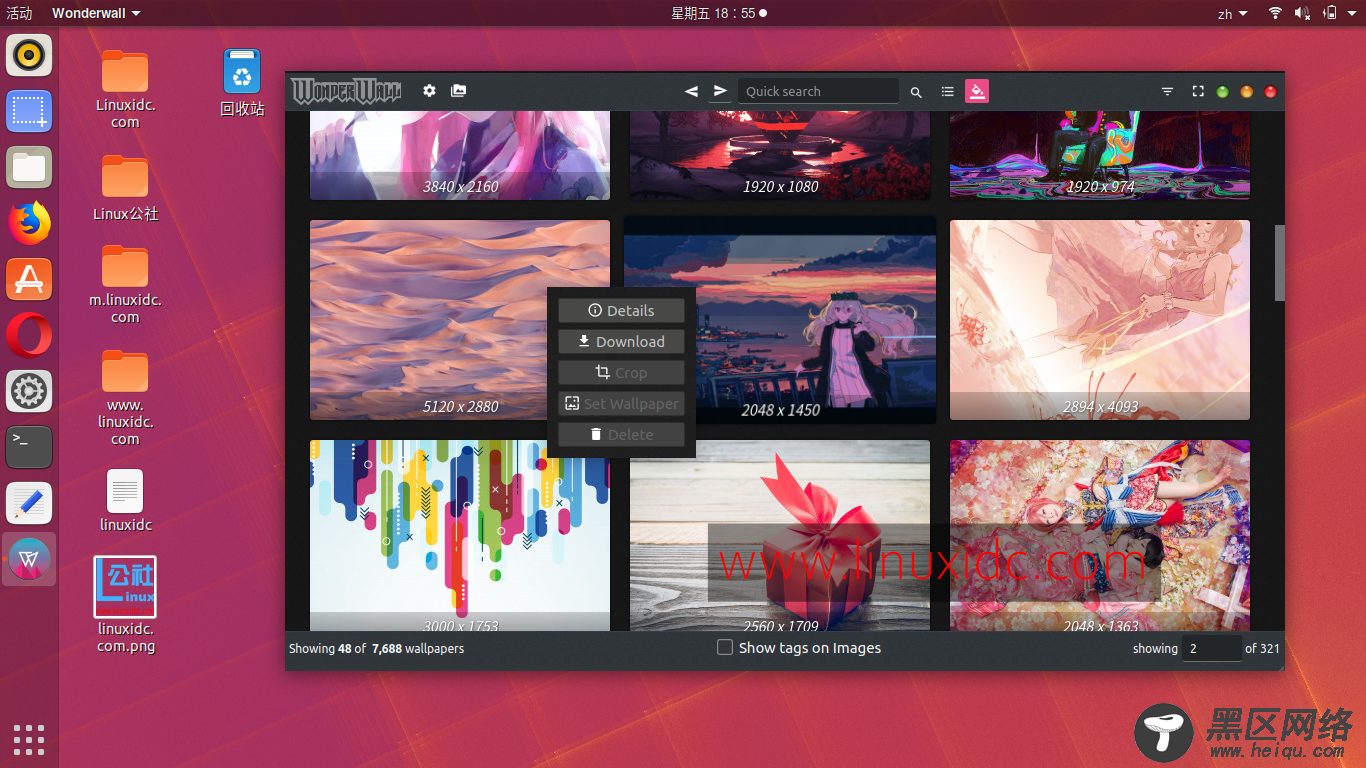Click the page number field showing 2

[1211, 648]
